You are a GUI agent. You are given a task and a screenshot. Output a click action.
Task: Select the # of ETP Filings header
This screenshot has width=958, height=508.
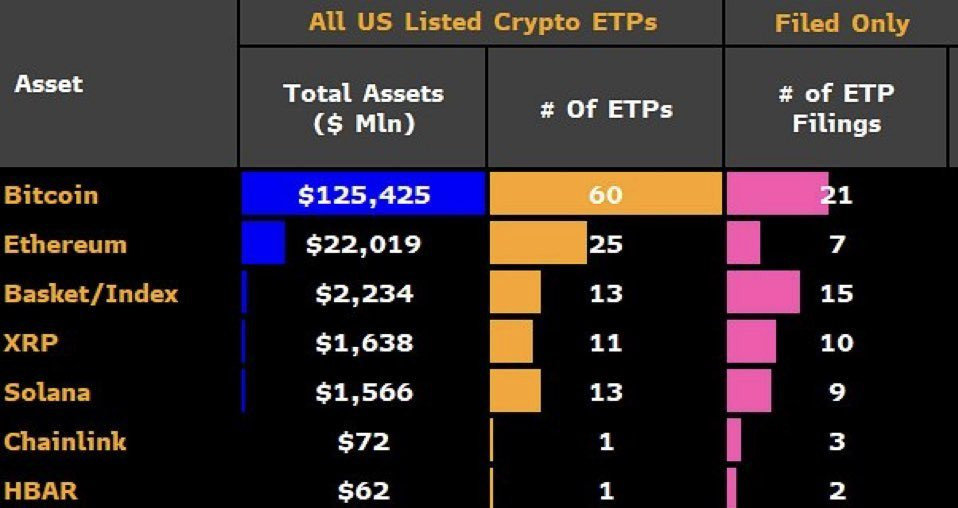[x=836, y=108]
